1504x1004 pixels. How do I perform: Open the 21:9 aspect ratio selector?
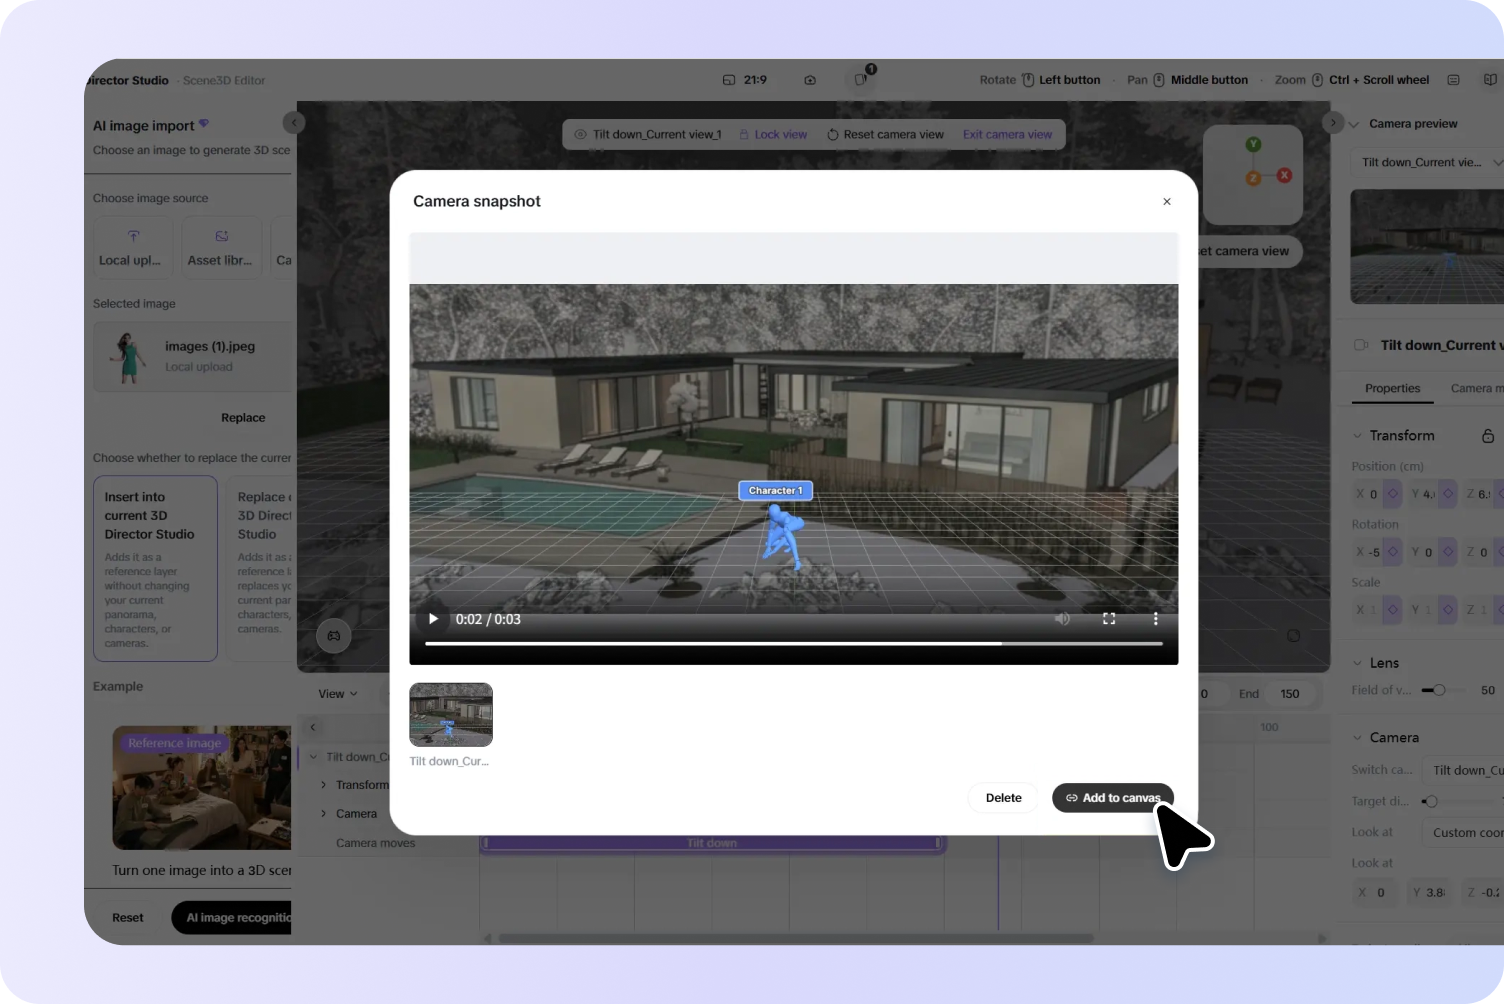[x=745, y=80]
